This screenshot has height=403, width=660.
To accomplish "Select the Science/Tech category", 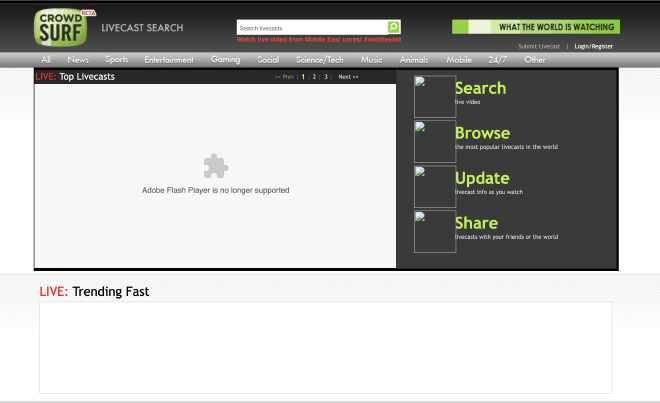I will click(320, 60).
